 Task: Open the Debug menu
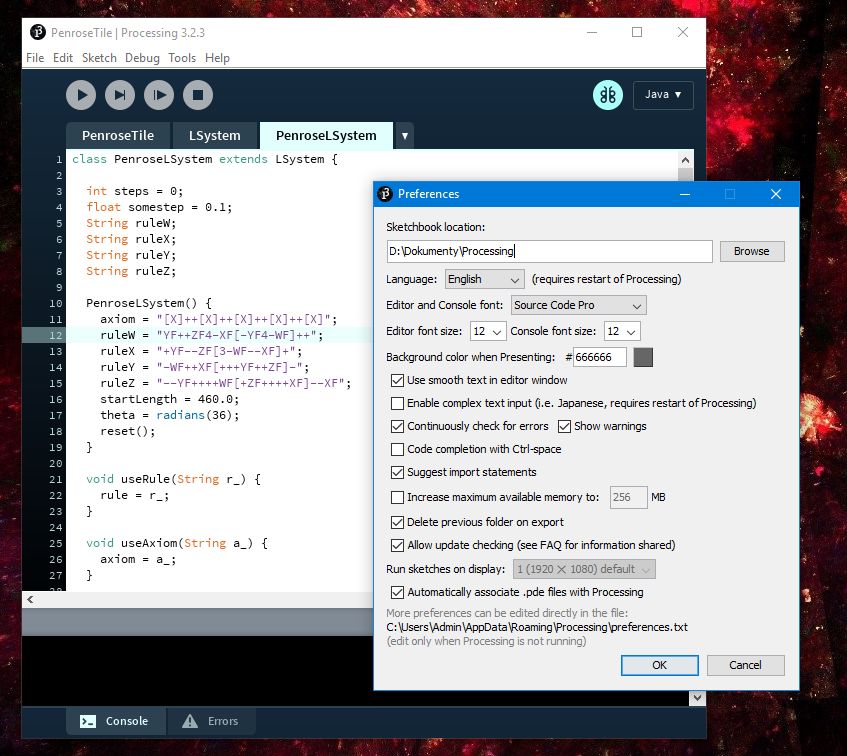click(142, 58)
